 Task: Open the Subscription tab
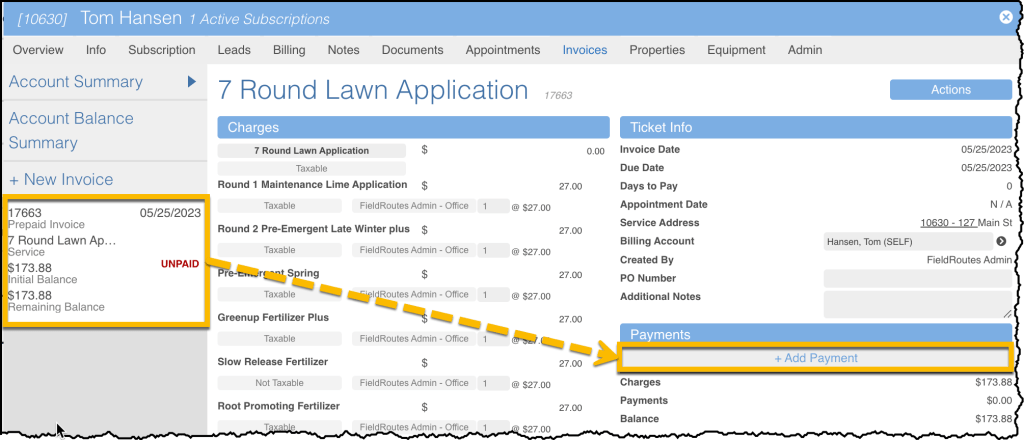[161, 50]
